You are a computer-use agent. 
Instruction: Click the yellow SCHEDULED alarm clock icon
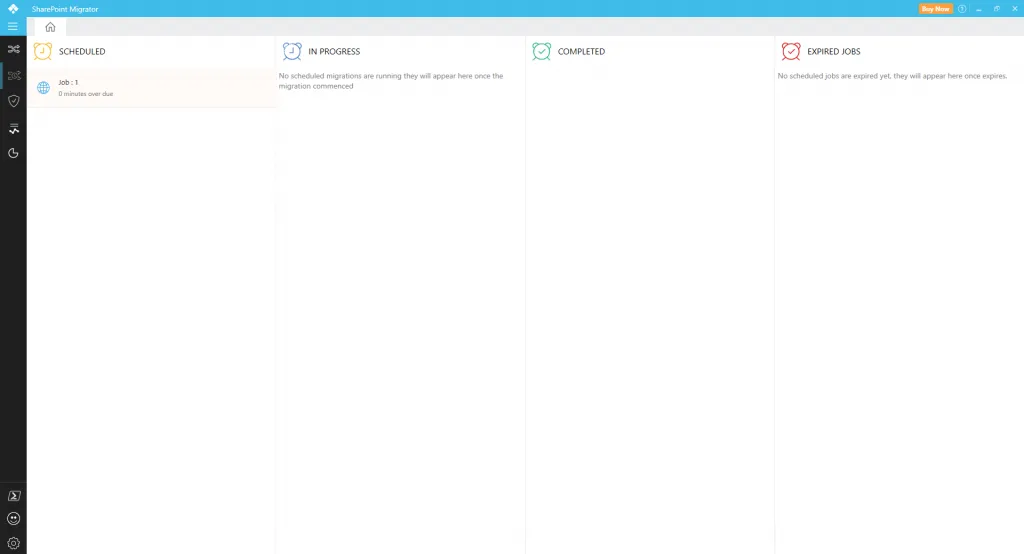tap(42, 51)
